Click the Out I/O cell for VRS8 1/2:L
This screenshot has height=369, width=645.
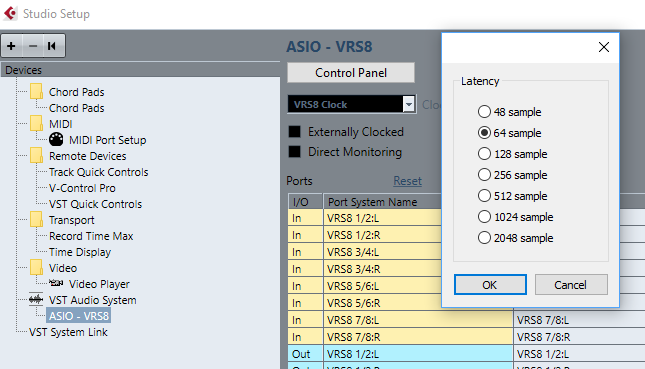(x=305, y=354)
